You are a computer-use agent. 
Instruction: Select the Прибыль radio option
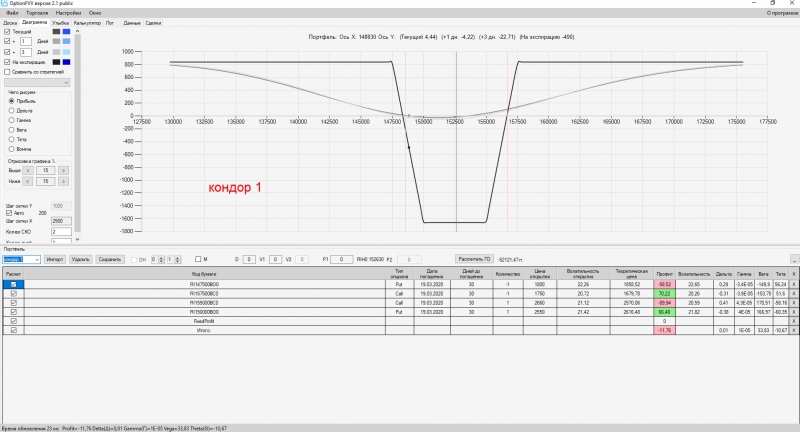coord(11,101)
